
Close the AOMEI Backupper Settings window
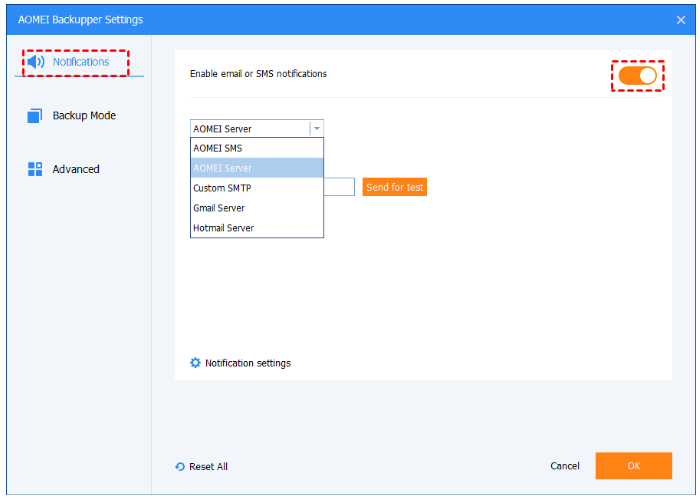click(681, 20)
